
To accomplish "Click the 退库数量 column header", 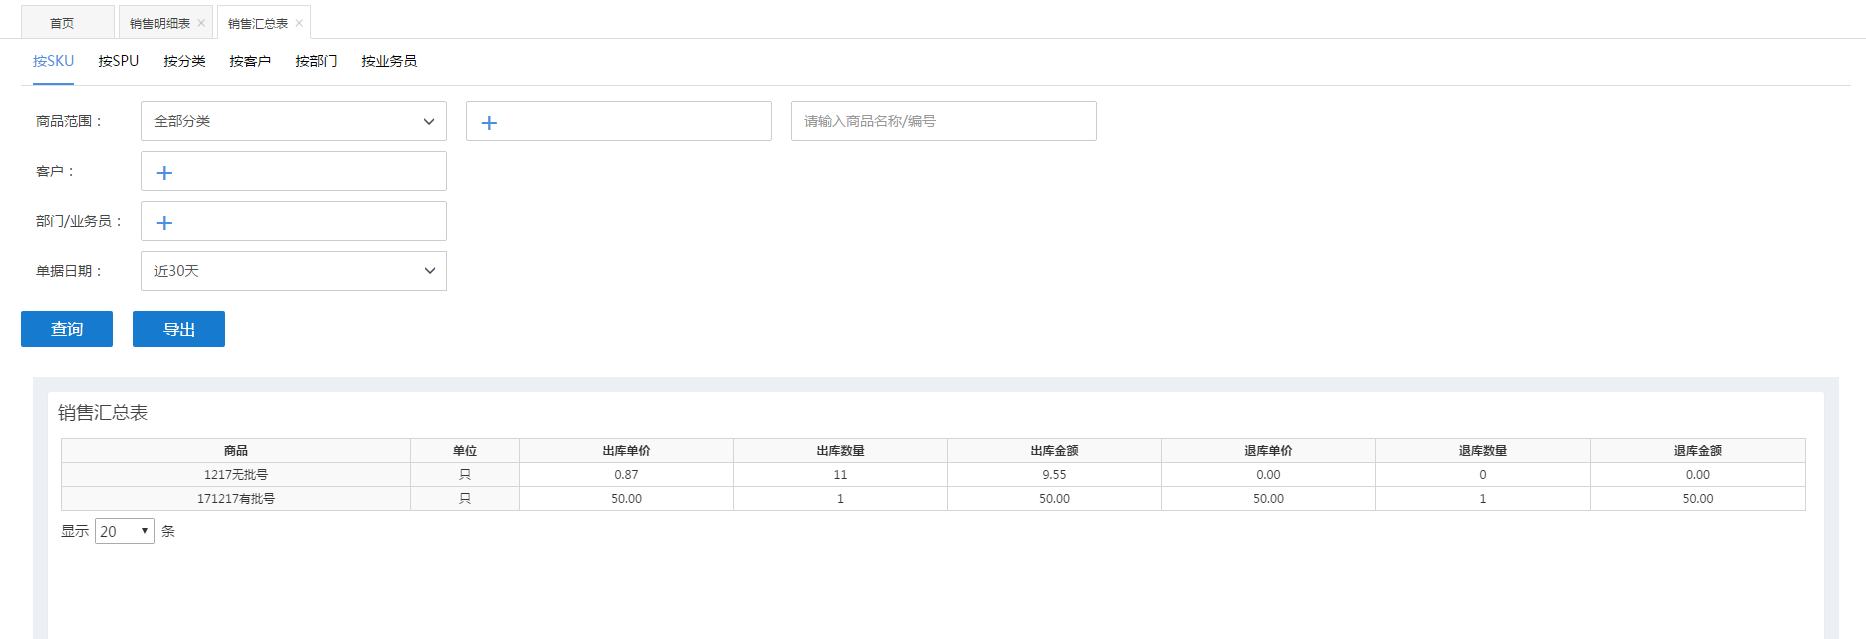I will (1483, 451).
